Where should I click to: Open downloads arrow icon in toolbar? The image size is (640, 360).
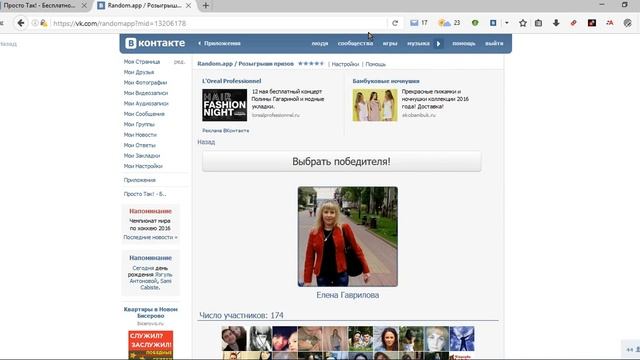(556, 23)
